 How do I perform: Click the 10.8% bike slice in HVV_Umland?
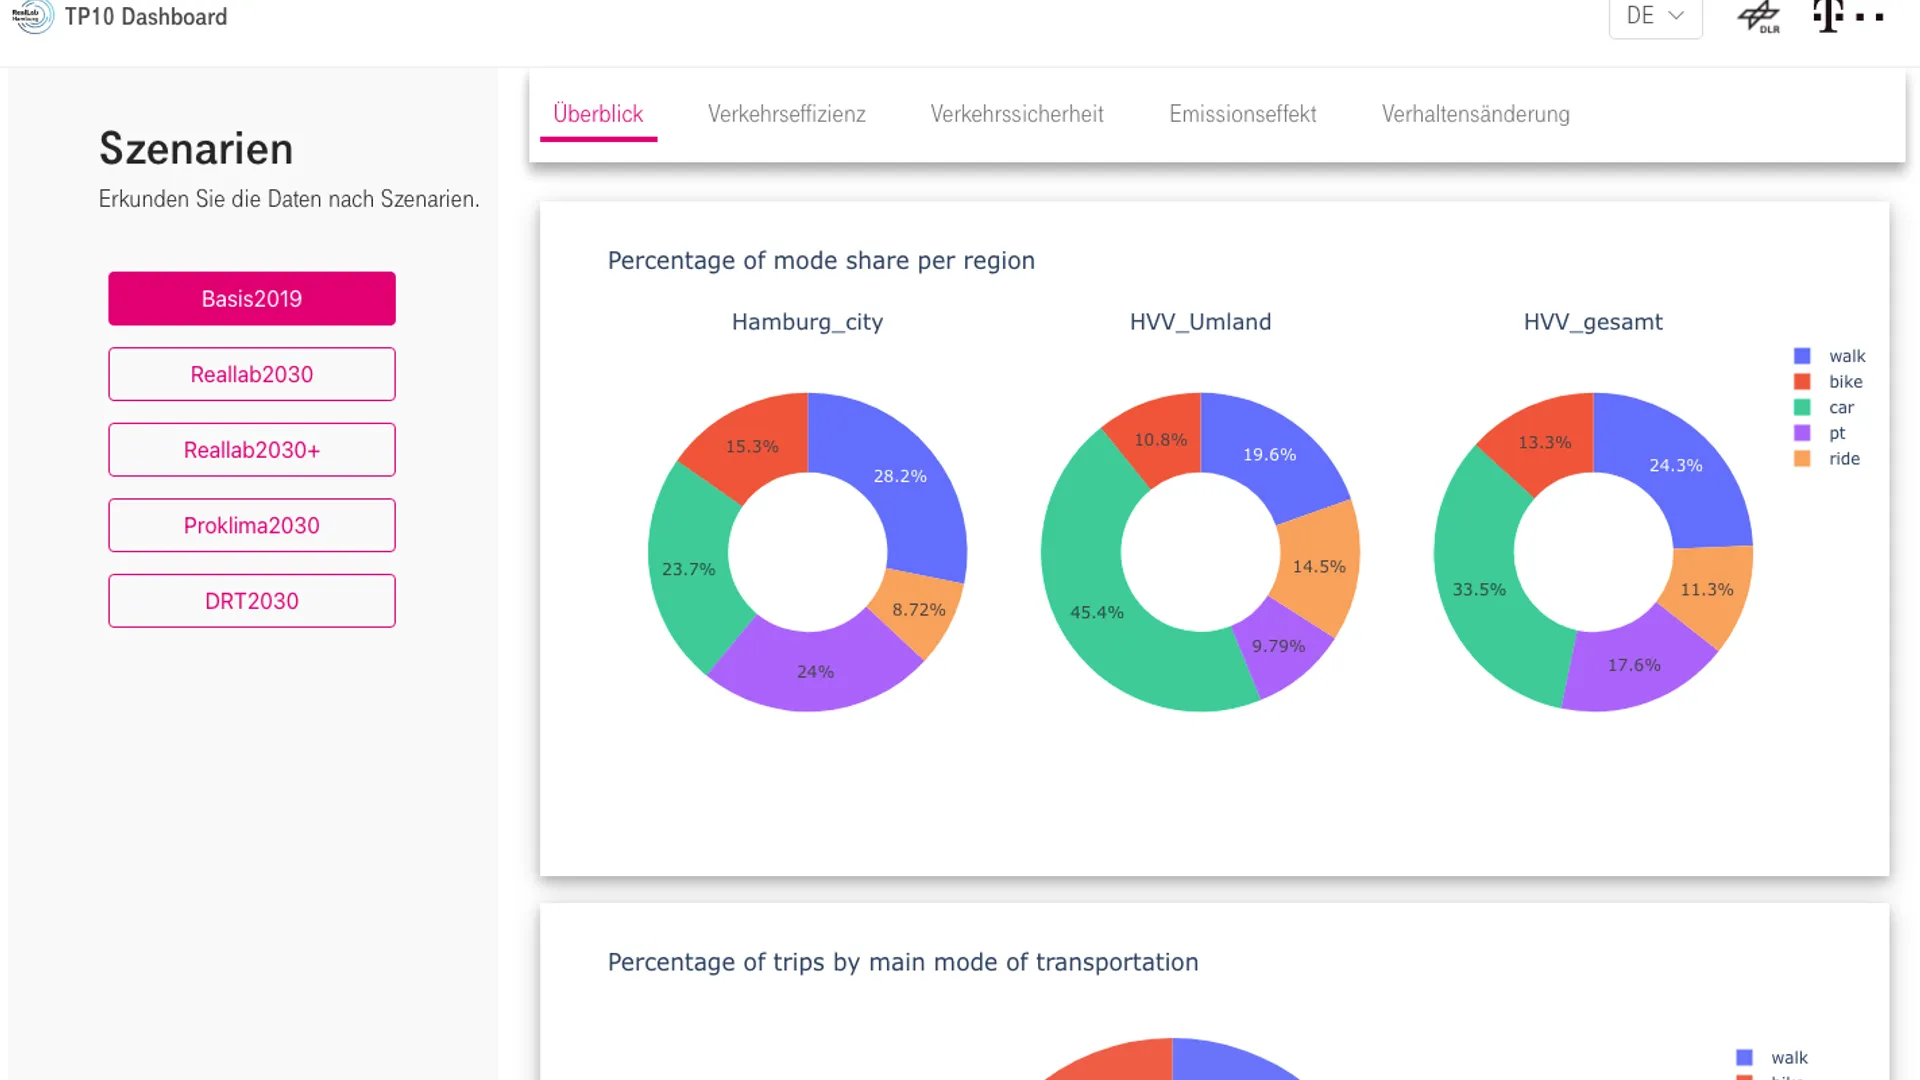pos(1160,440)
